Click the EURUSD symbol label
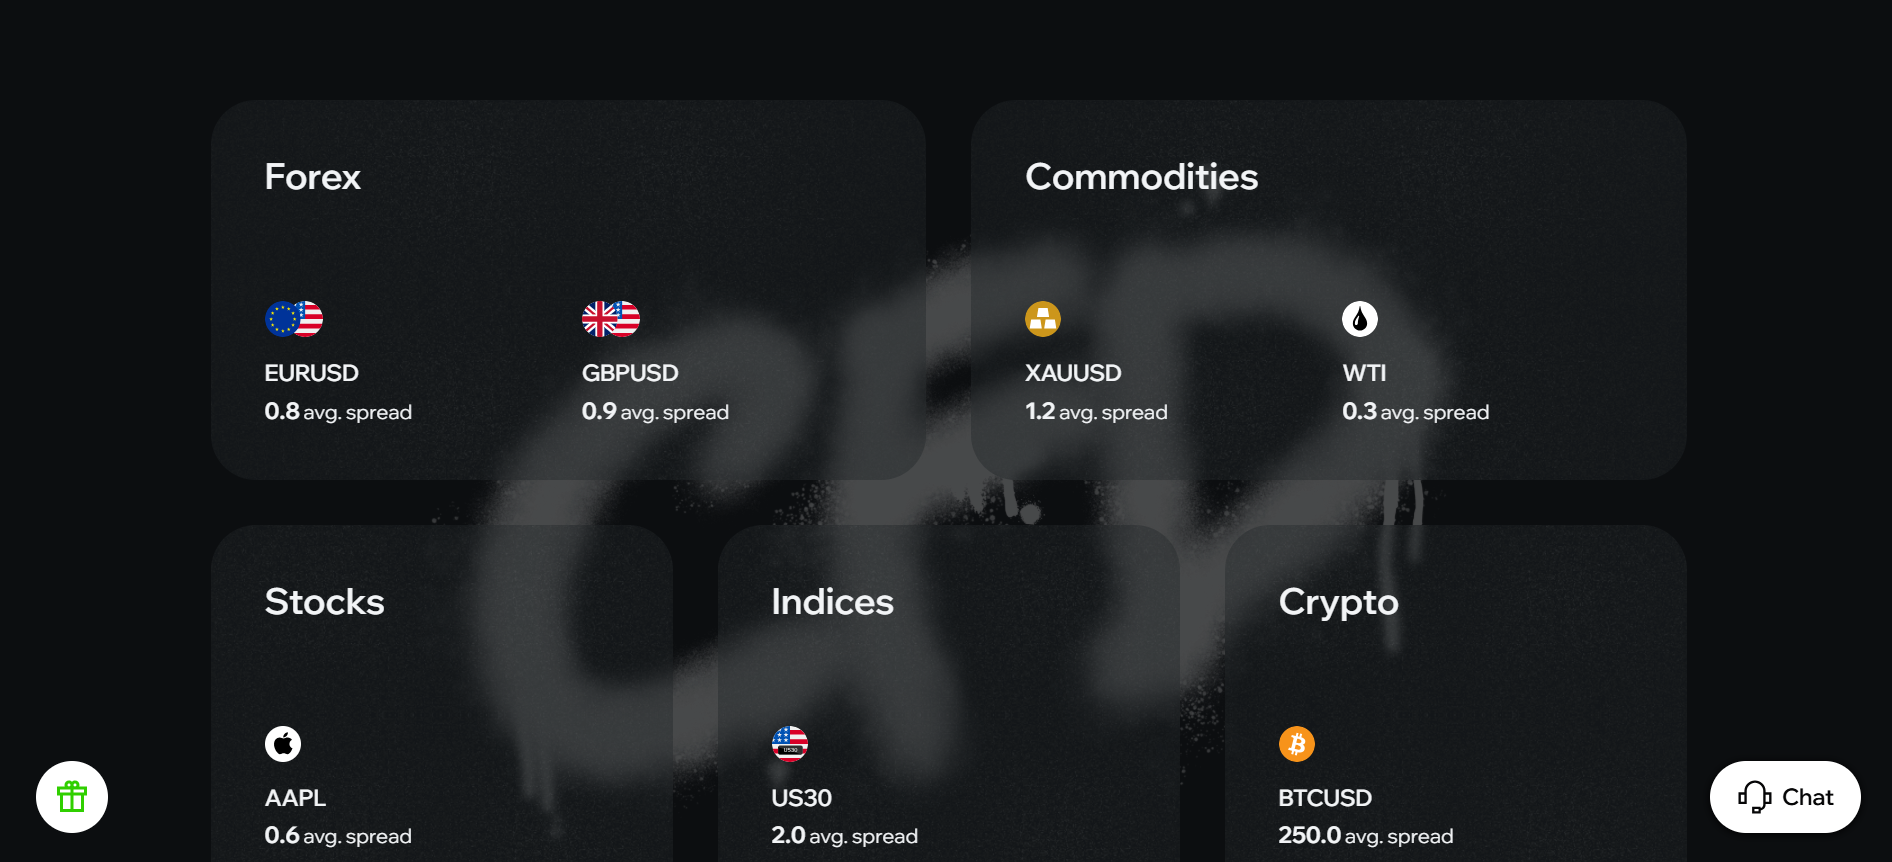Screen dimensions: 1892x862 pos(311,373)
